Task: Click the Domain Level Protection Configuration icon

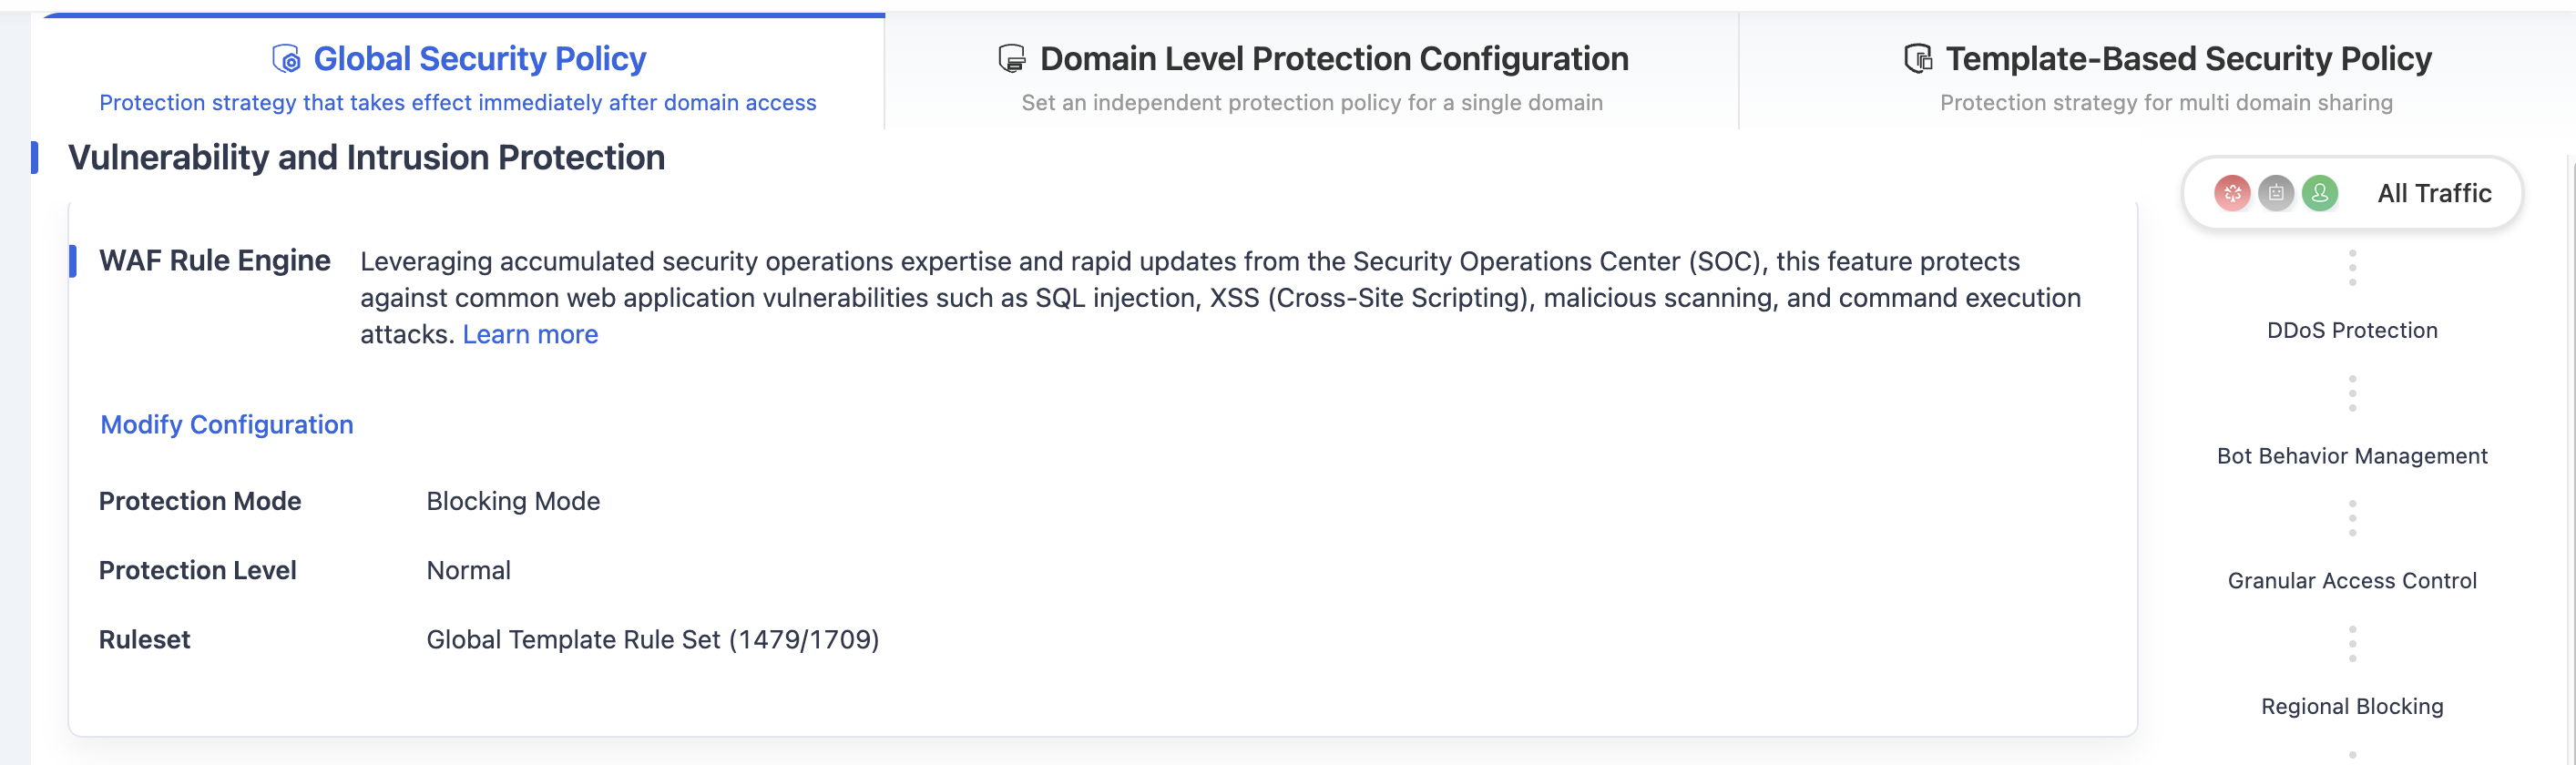Action: [1012, 59]
